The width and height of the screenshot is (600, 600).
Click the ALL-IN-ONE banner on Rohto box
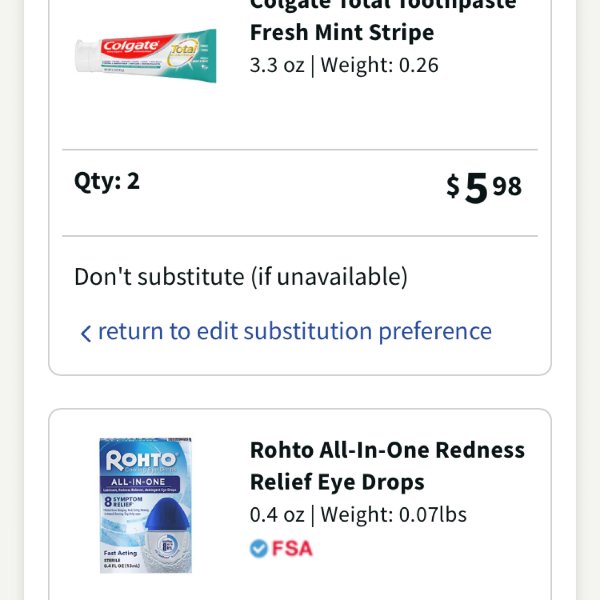[x=139, y=482]
